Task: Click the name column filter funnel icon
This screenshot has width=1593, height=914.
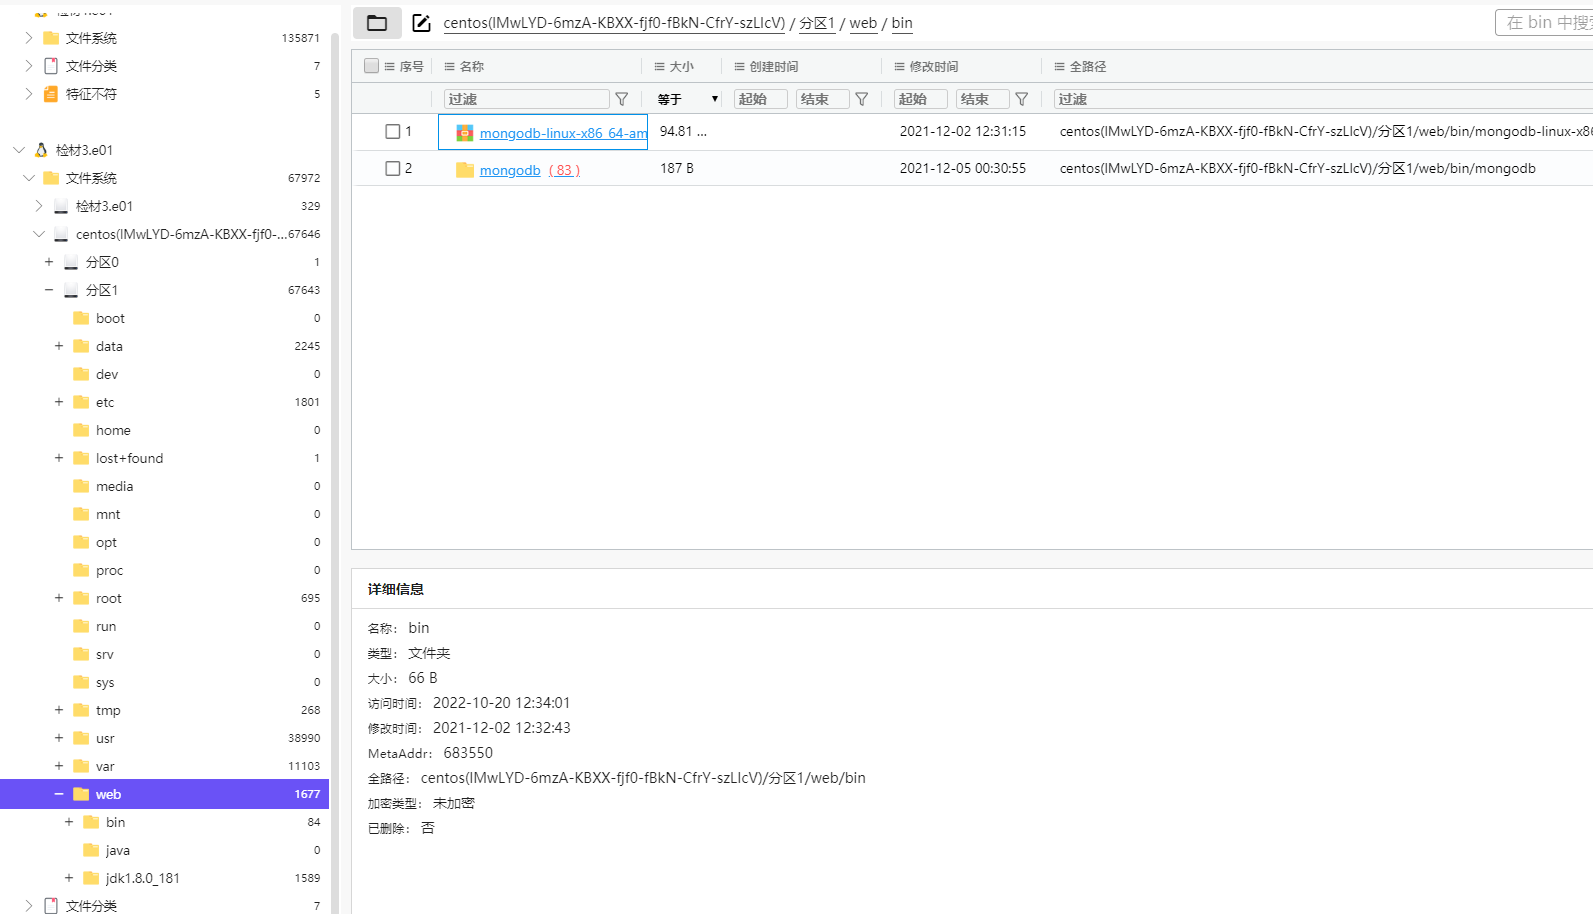Action: coord(622,99)
